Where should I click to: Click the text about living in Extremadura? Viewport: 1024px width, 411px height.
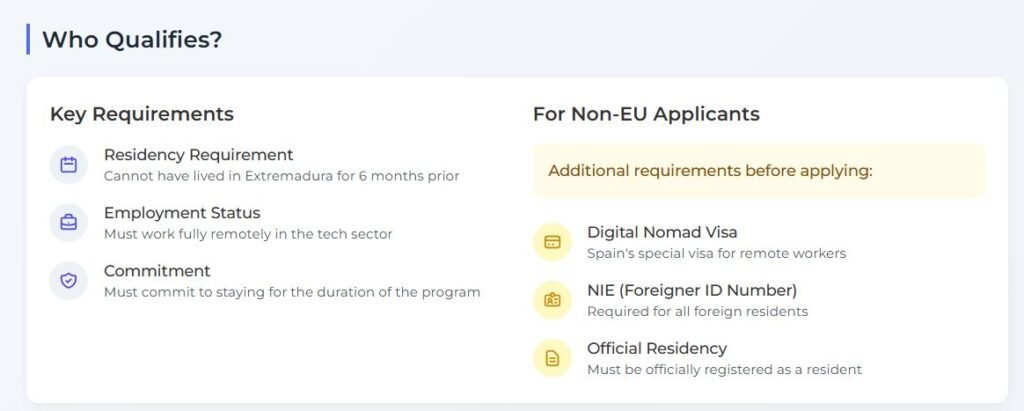point(281,176)
